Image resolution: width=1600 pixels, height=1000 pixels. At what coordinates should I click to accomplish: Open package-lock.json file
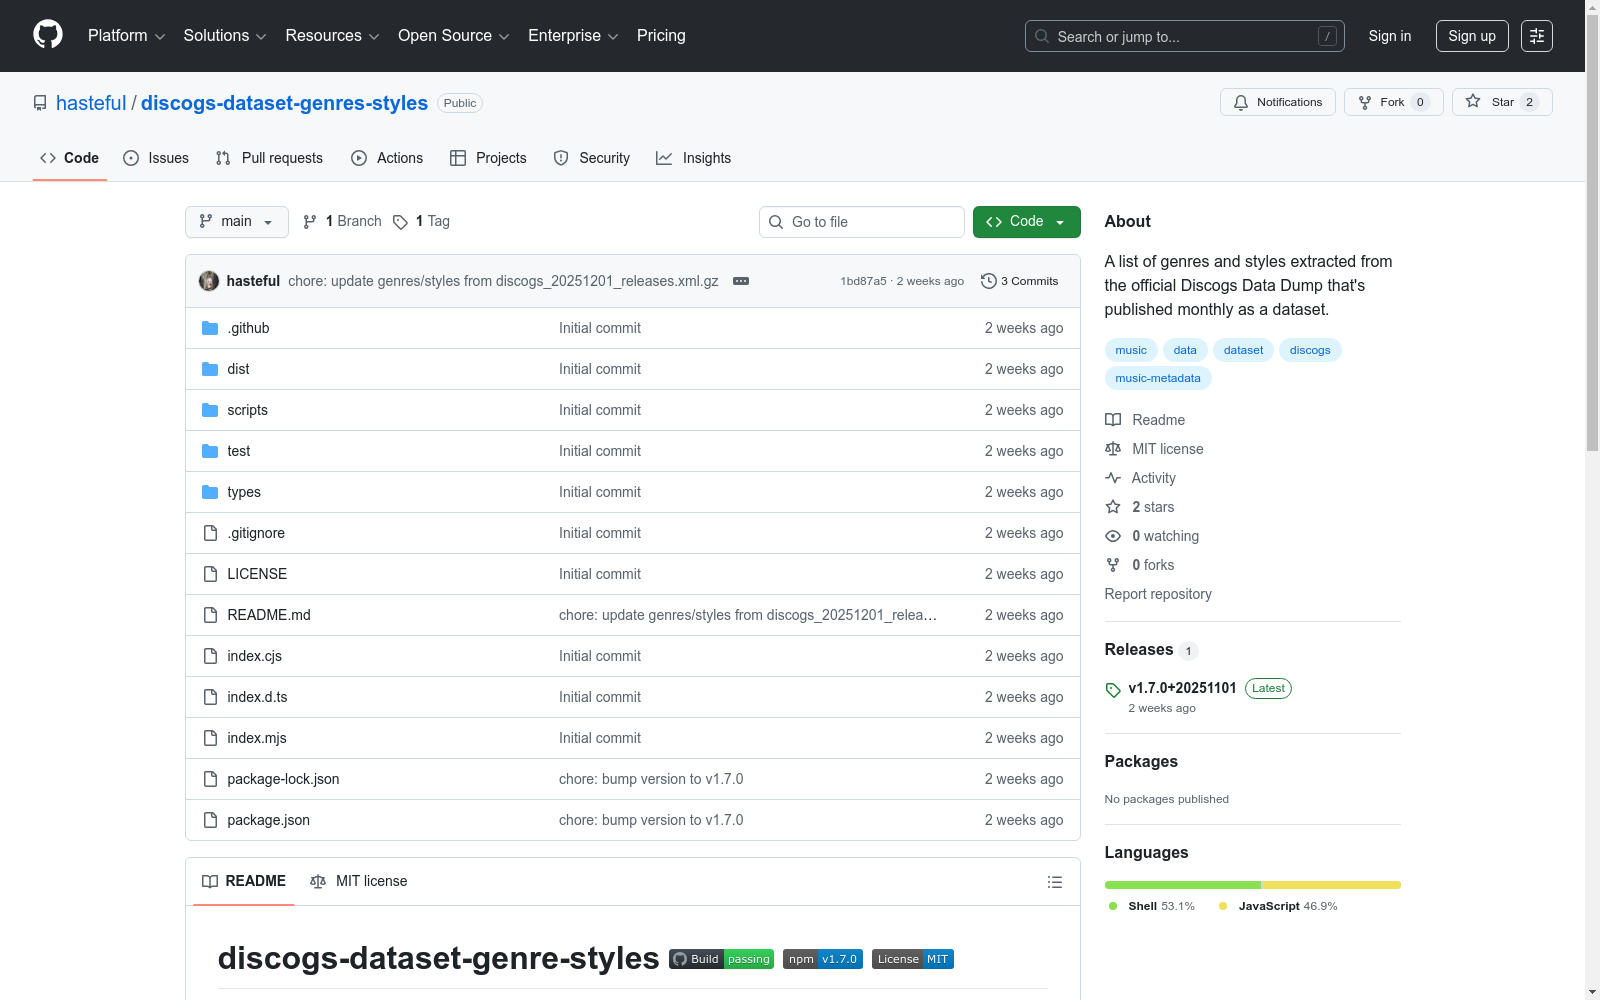point(283,779)
